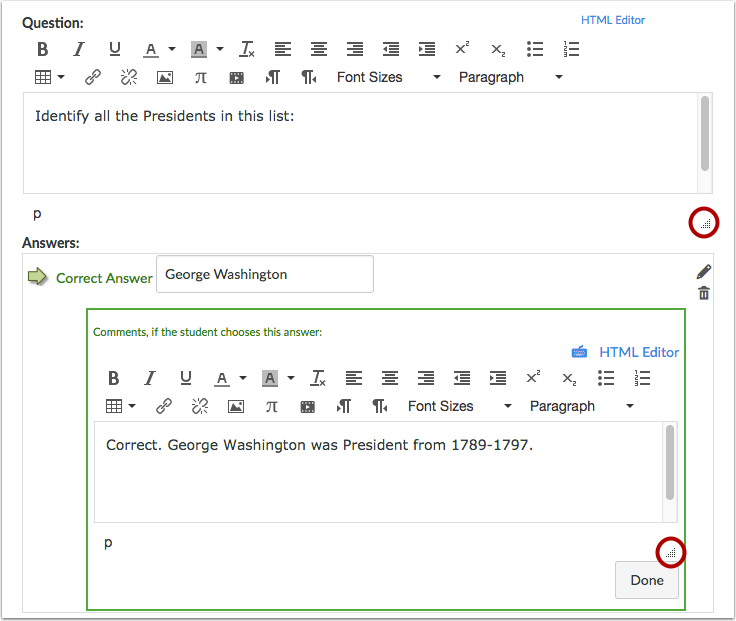This screenshot has height=621, width=736.
Task: Edit answer comments with pencil icon
Action: click(704, 271)
